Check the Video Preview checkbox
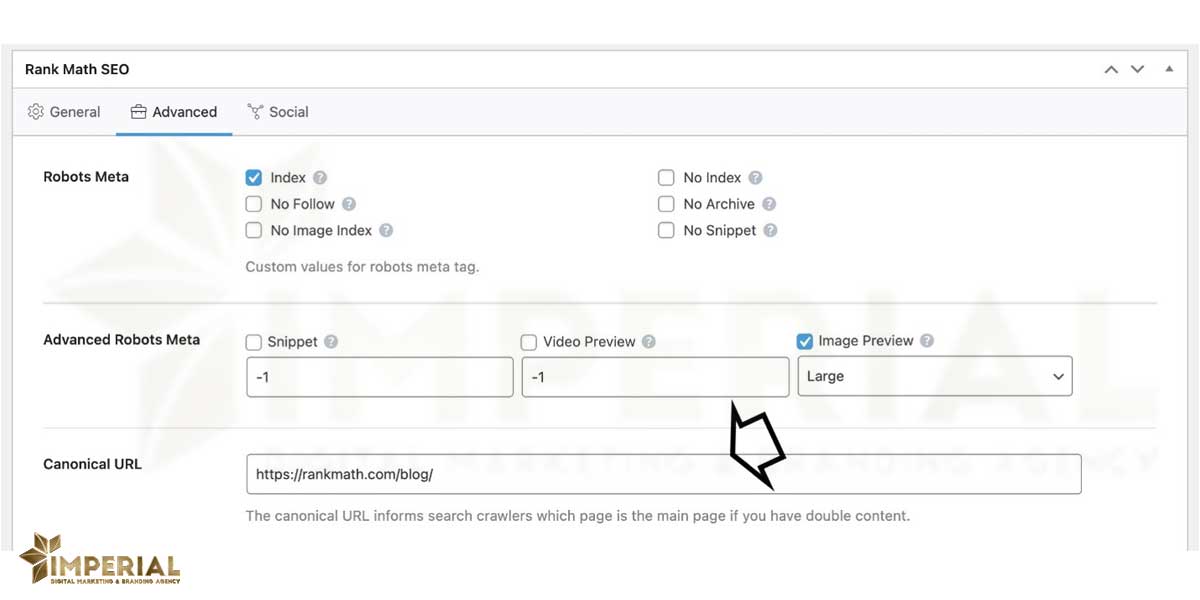Viewport: 1200px width, 600px height. [x=529, y=342]
